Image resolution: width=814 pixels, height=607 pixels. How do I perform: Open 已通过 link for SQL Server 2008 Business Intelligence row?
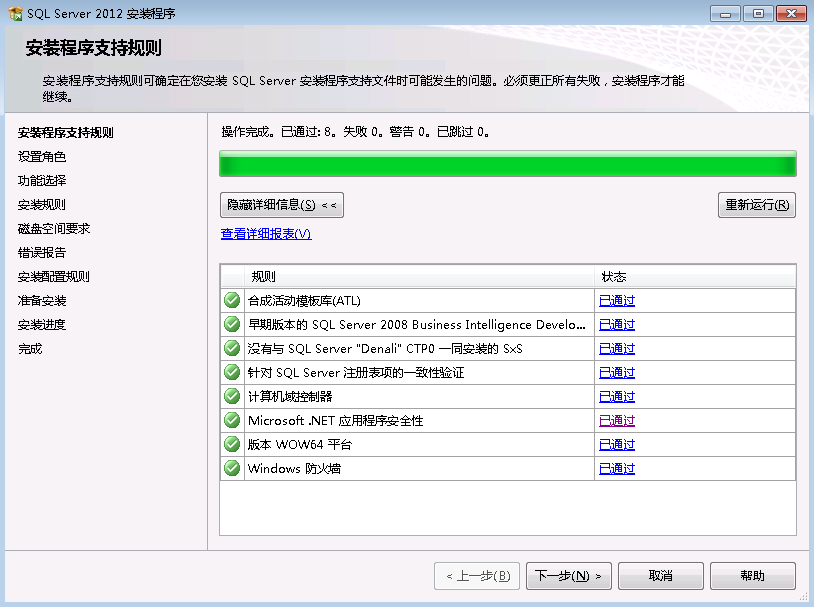point(617,325)
